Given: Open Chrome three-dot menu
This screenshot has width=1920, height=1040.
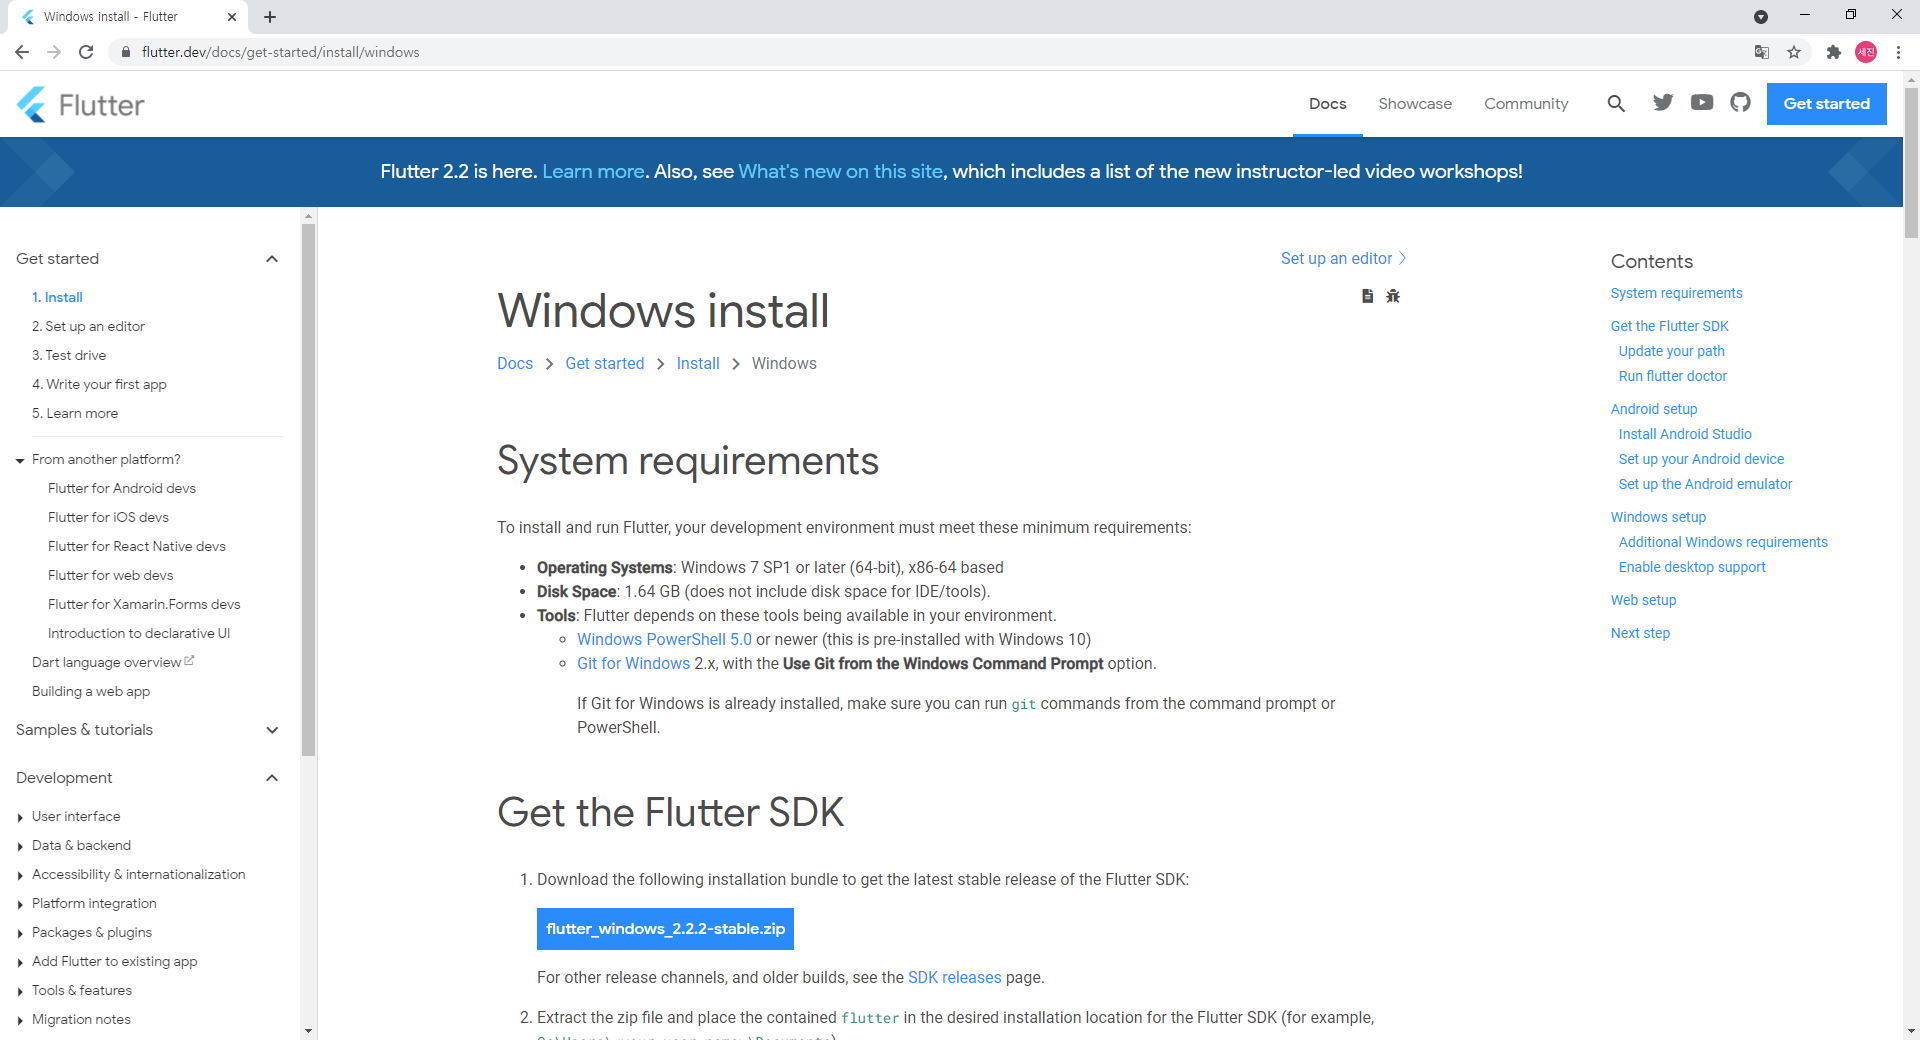Looking at the screenshot, I should pyautogui.click(x=1898, y=52).
